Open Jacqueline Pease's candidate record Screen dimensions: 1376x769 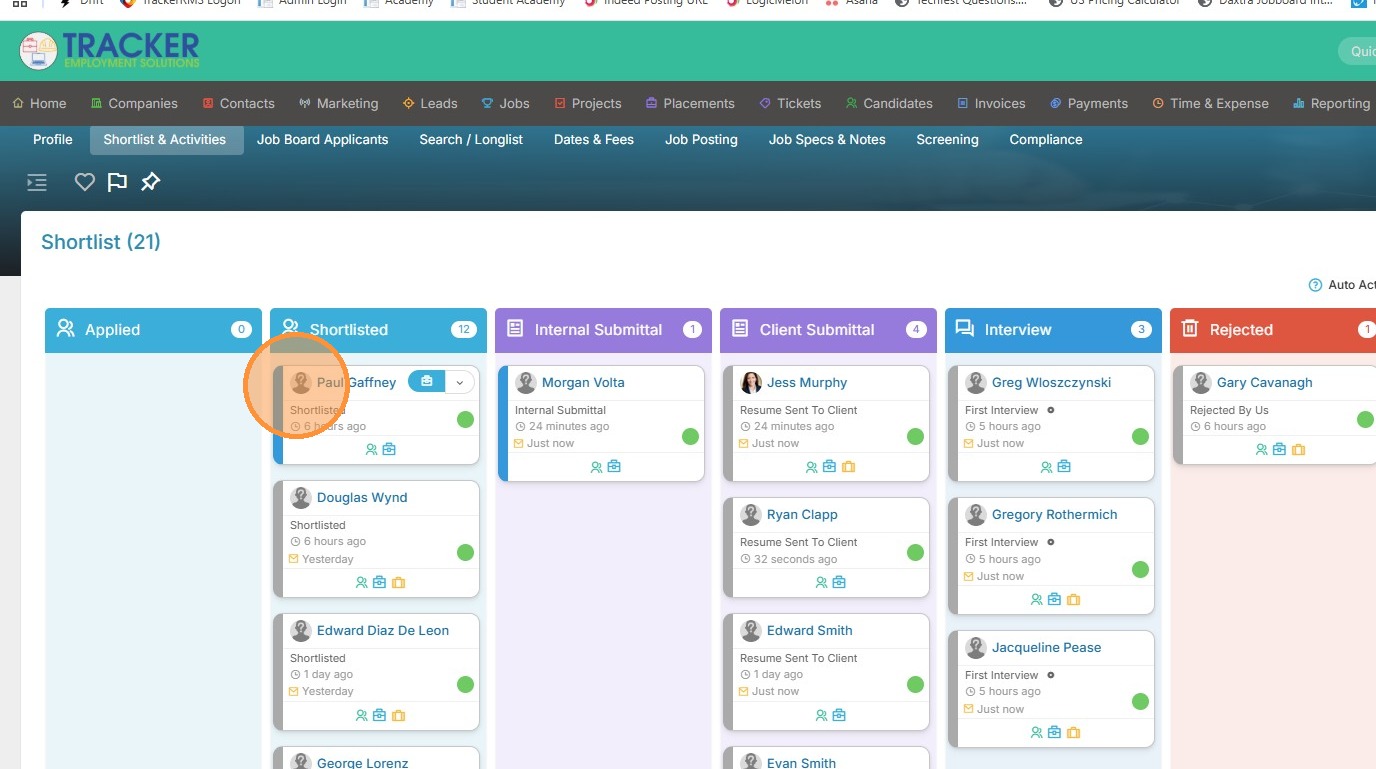pyautogui.click(x=1047, y=647)
